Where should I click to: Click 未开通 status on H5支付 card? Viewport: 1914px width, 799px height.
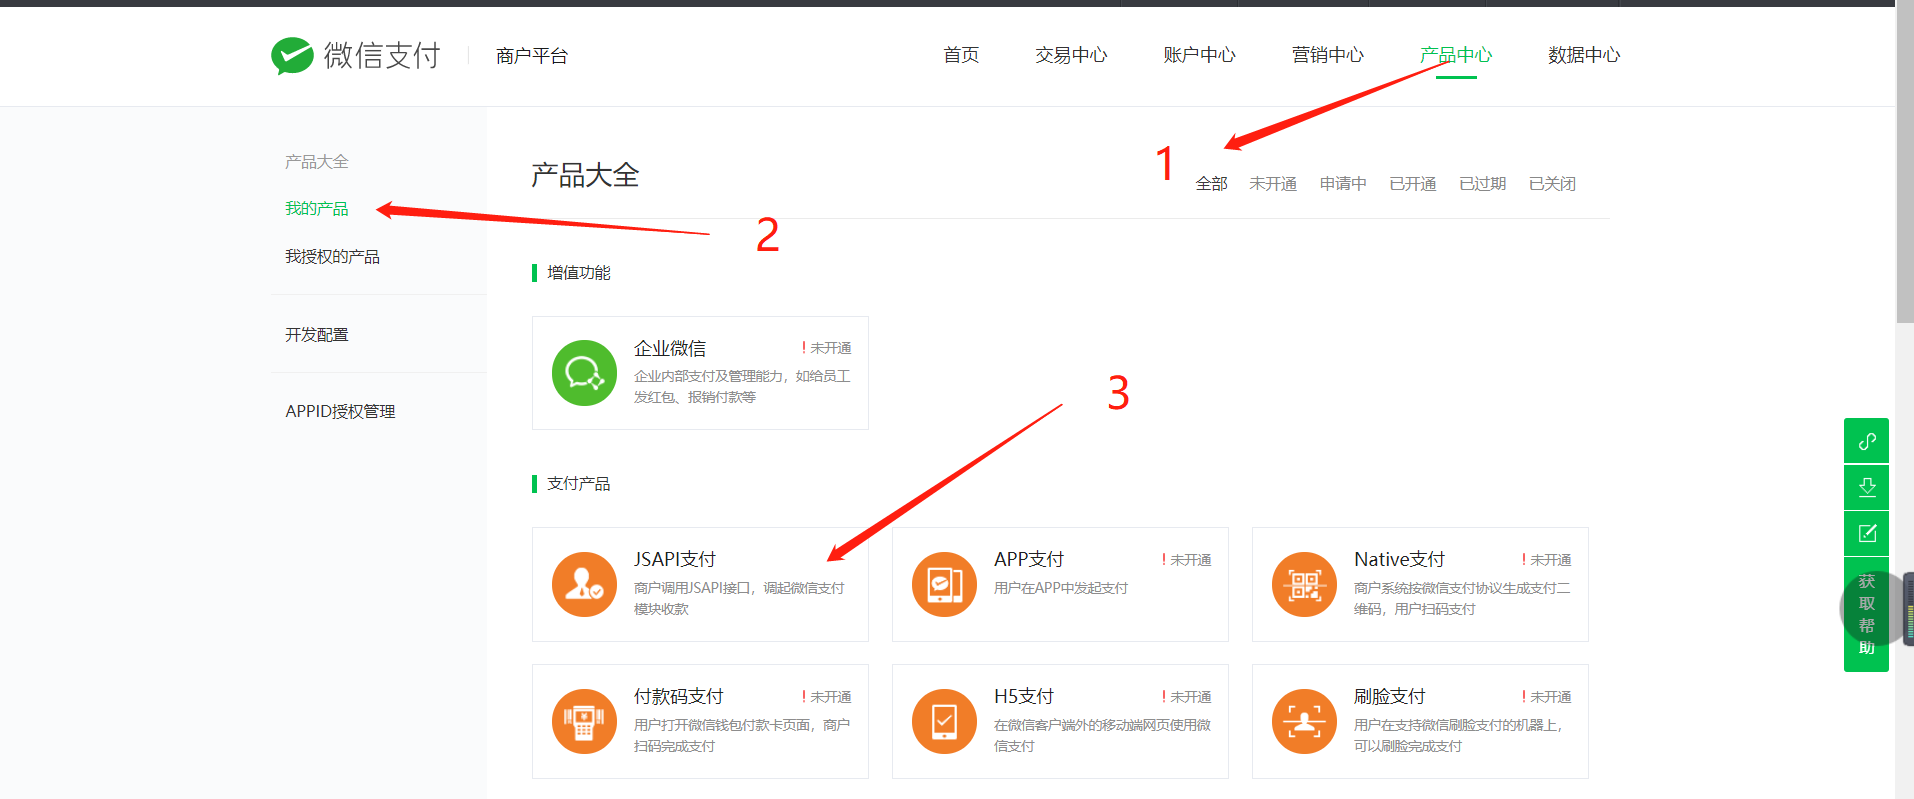1186,697
